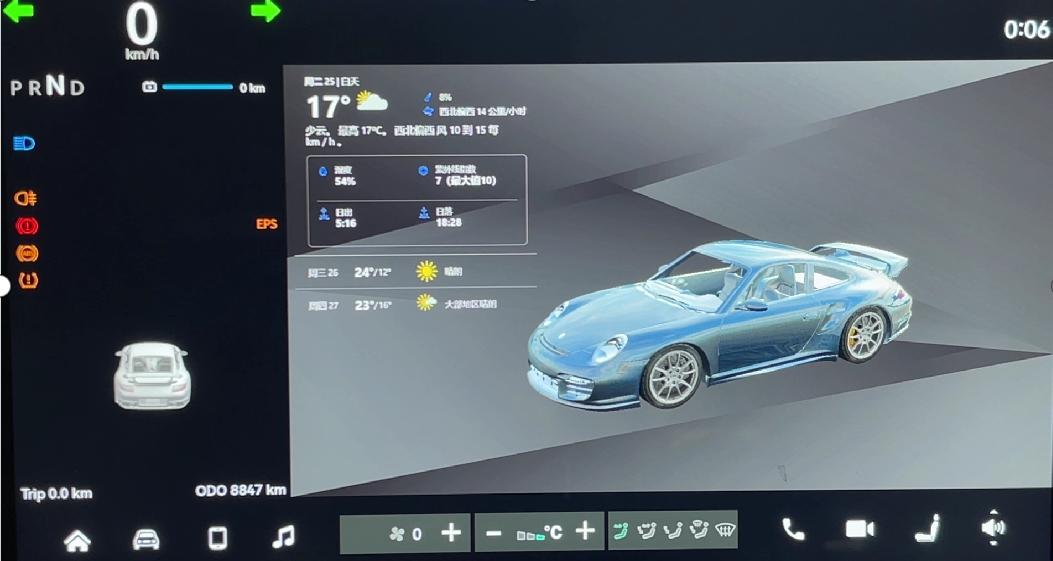Open the 23°/16° forecast row
The width and height of the screenshot is (1053, 561).
click(410, 303)
